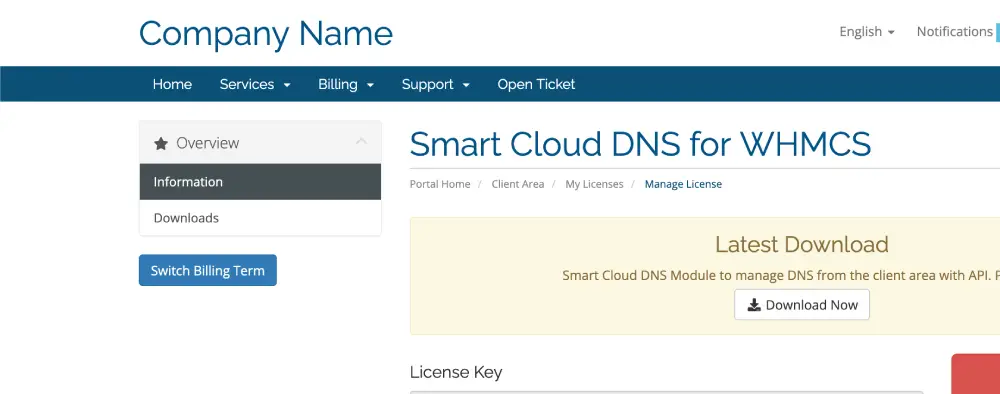Open the Downloads sidebar item

pos(260,218)
